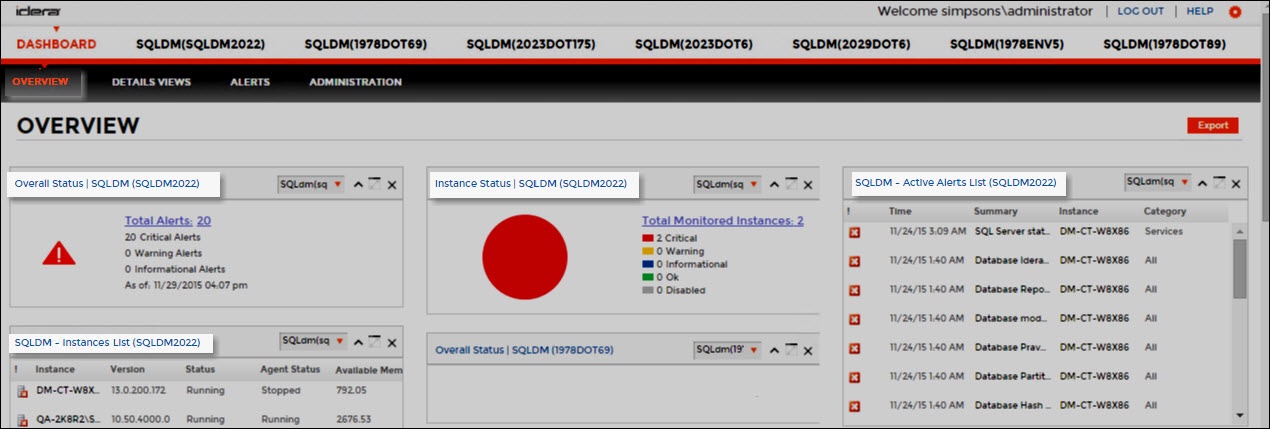Click critical icon for SQL Server stat alert
The height and width of the screenshot is (429, 1270).
[854, 232]
